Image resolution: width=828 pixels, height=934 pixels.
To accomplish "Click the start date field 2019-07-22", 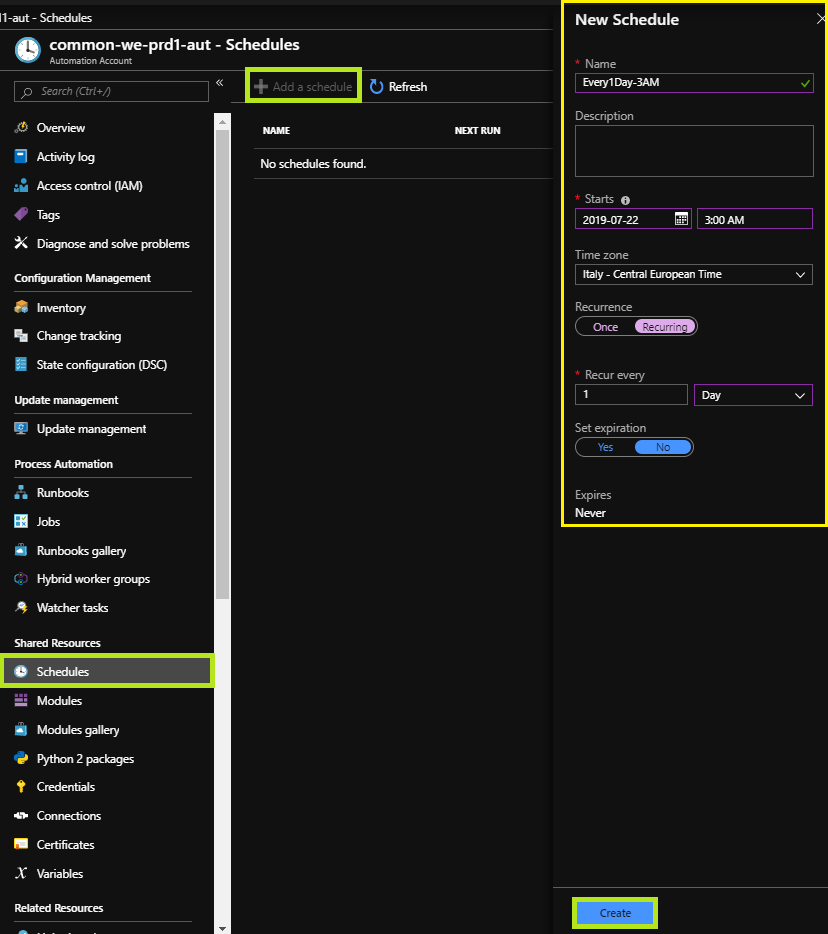I will (x=633, y=219).
